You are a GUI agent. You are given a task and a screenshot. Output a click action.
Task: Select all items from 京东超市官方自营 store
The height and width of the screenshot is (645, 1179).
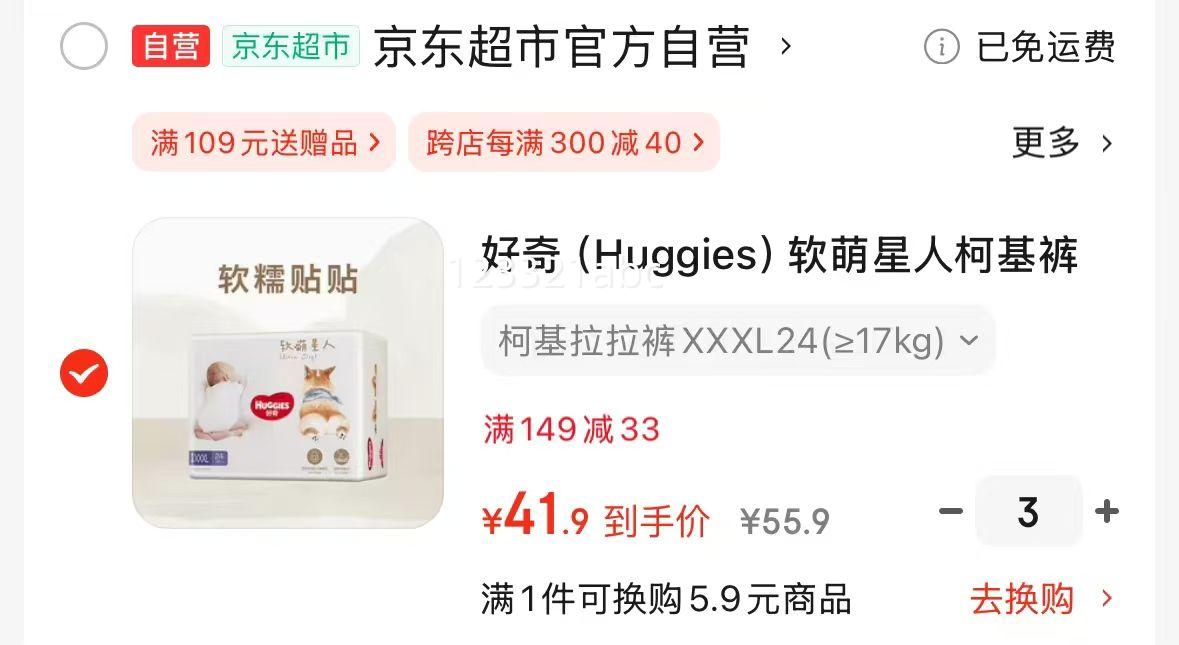coord(83,47)
